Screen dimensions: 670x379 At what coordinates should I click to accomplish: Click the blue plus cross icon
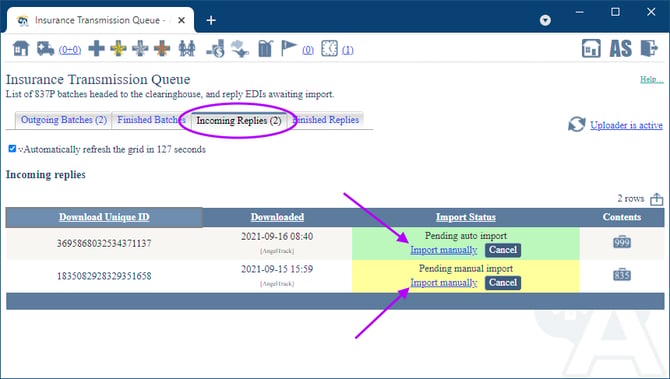coord(97,49)
